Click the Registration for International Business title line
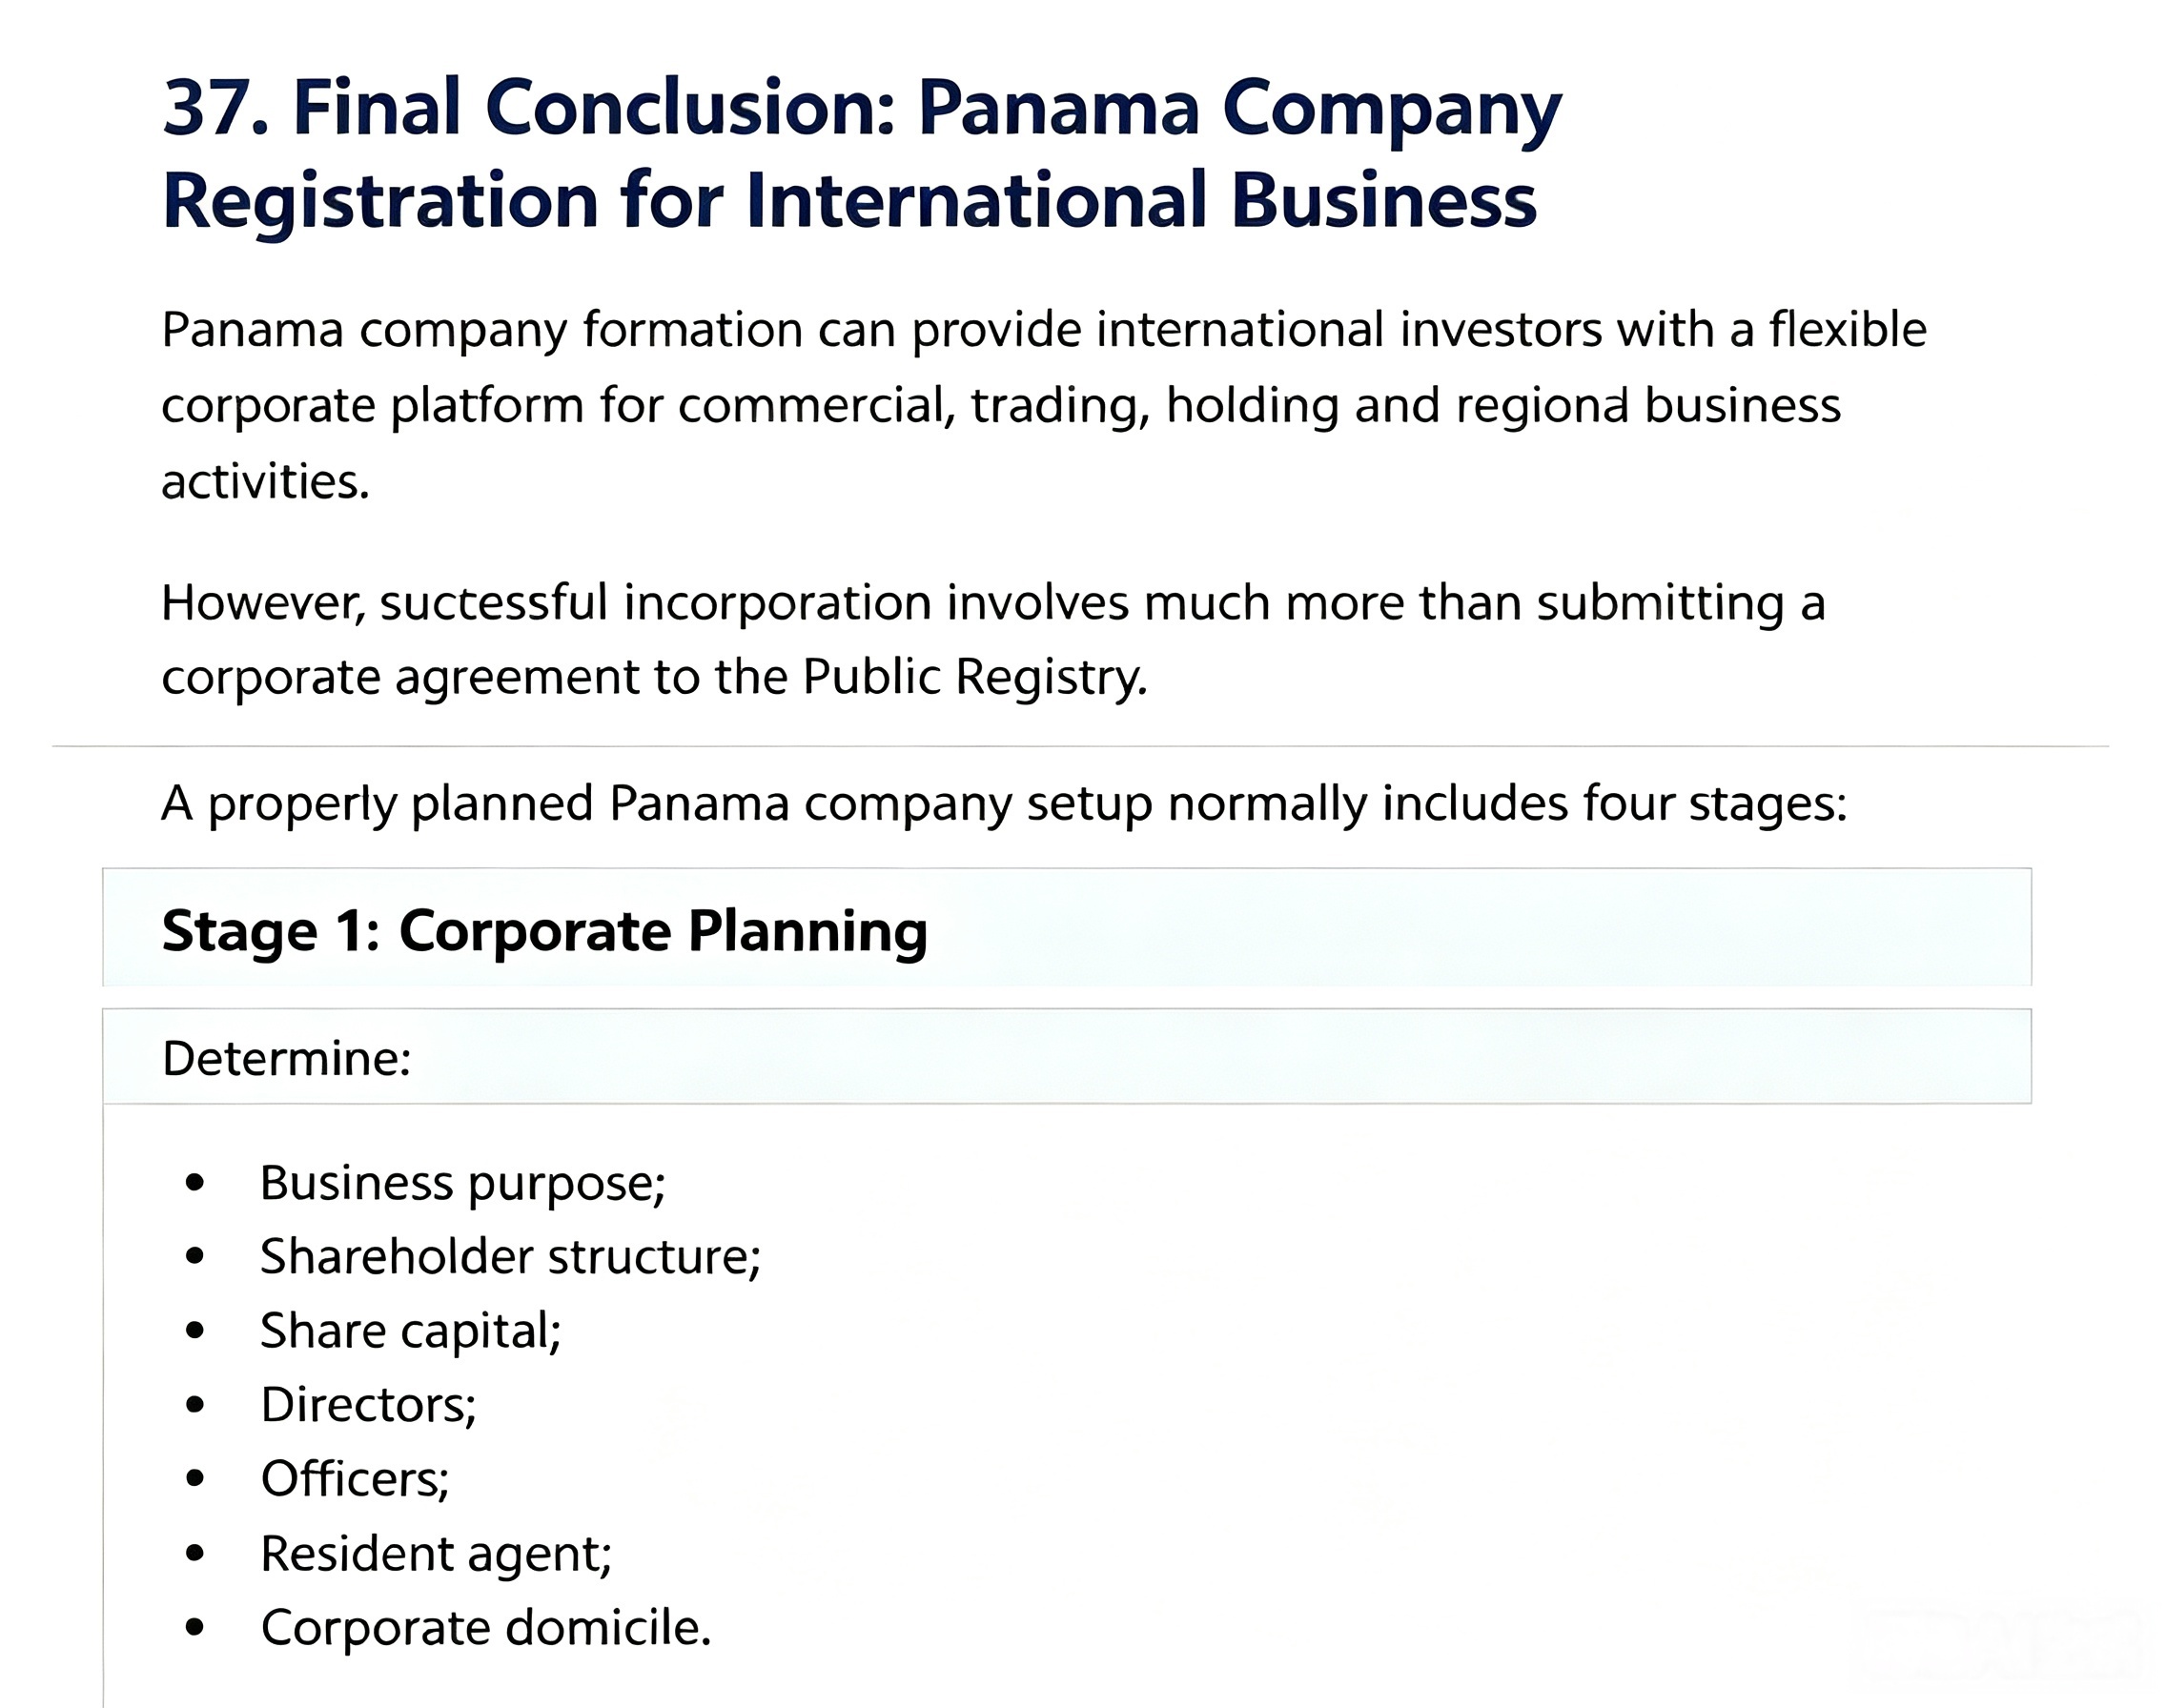Image resolution: width=2166 pixels, height=1708 pixels. tap(849, 201)
